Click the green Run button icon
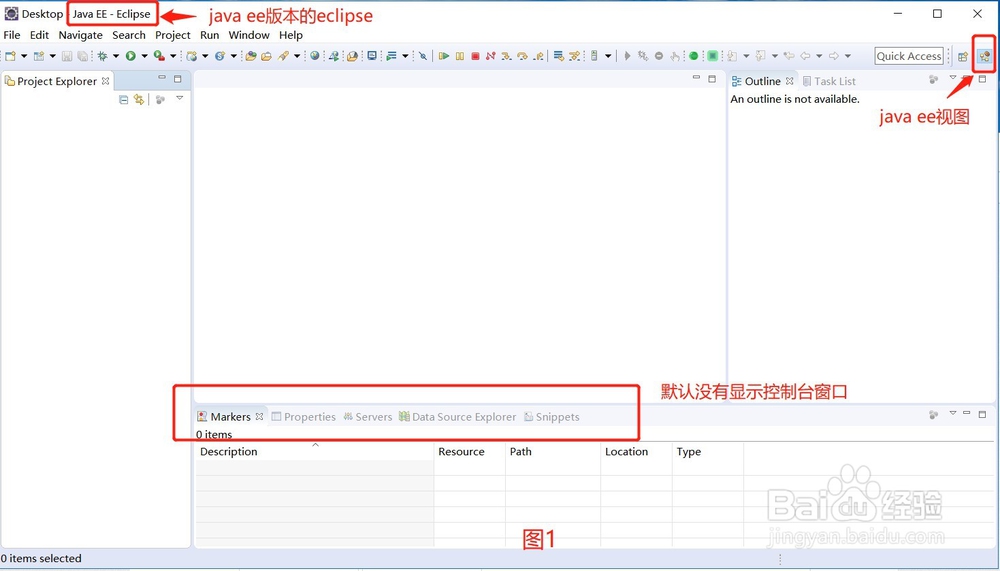Image resolution: width=1000 pixels, height=571 pixels. (131, 56)
